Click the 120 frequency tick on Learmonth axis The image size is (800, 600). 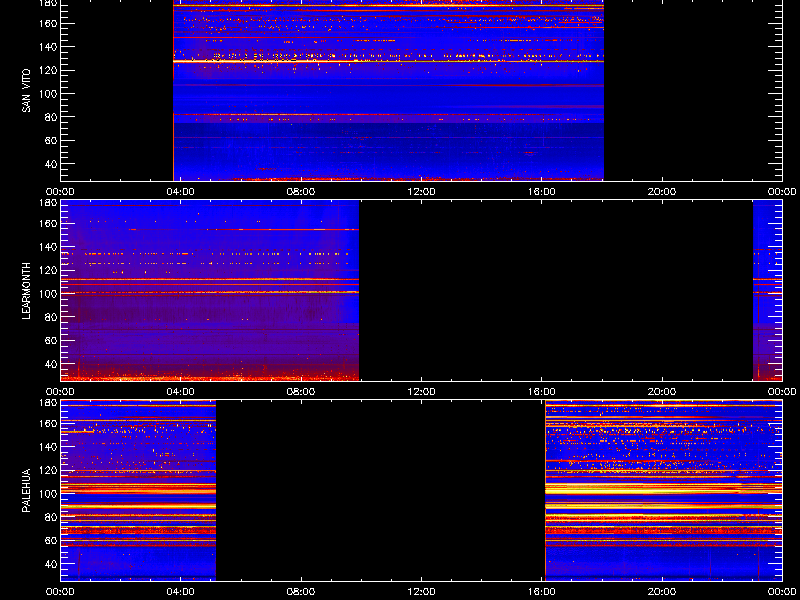(x=49, y=270)
